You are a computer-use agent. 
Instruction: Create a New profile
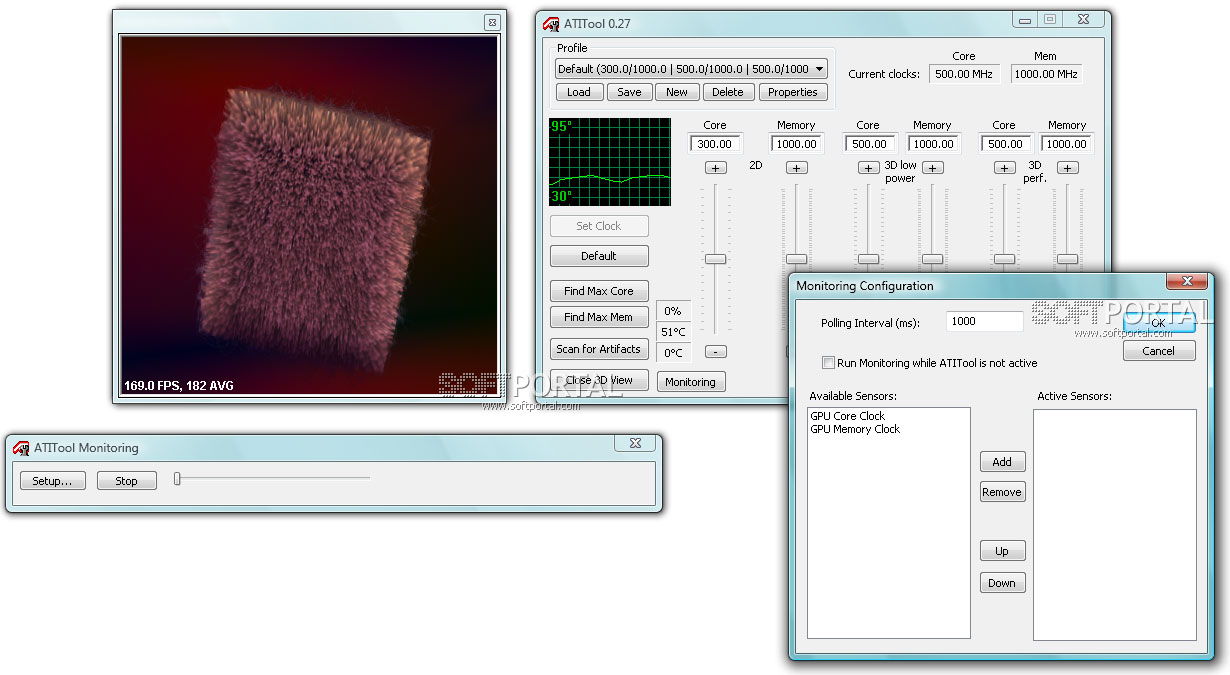tap(677, 92)
